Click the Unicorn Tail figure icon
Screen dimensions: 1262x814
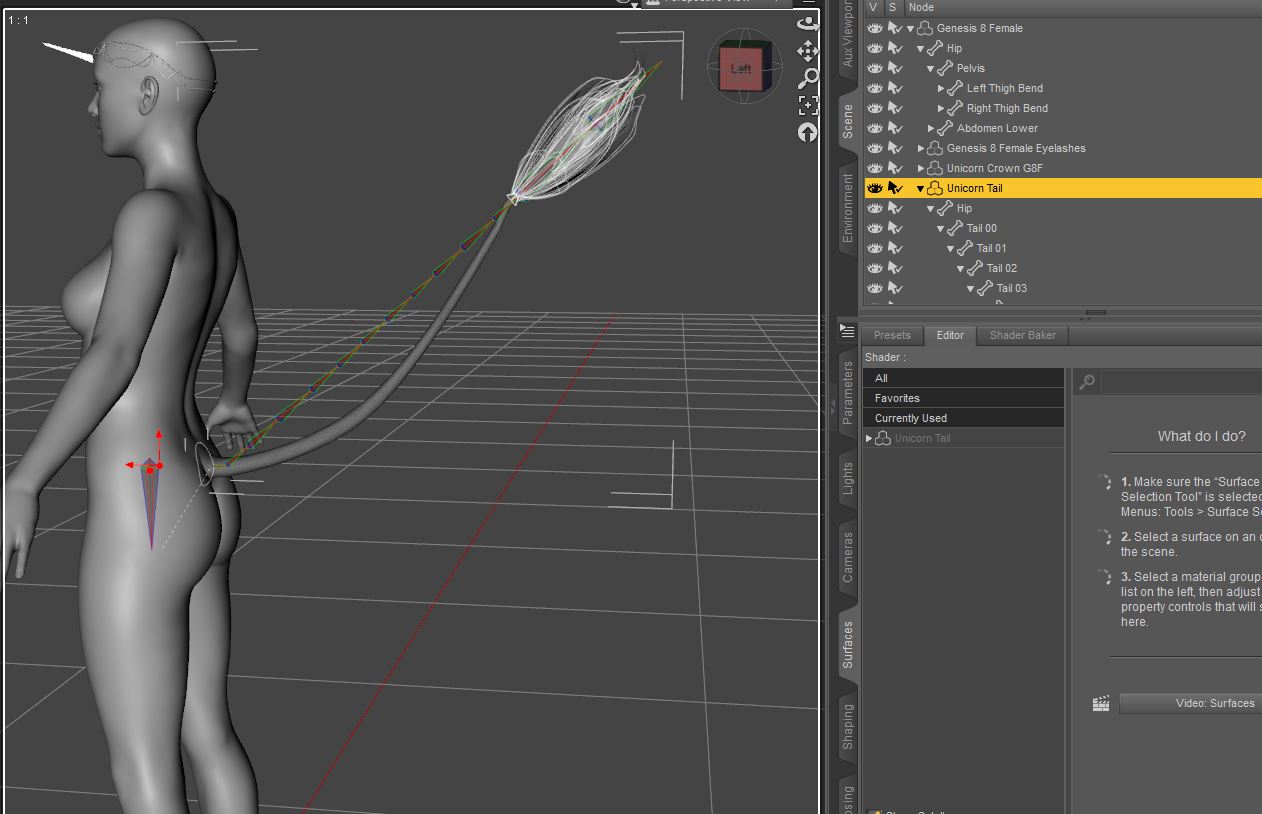pyautogui.click(x=935, y=188)
